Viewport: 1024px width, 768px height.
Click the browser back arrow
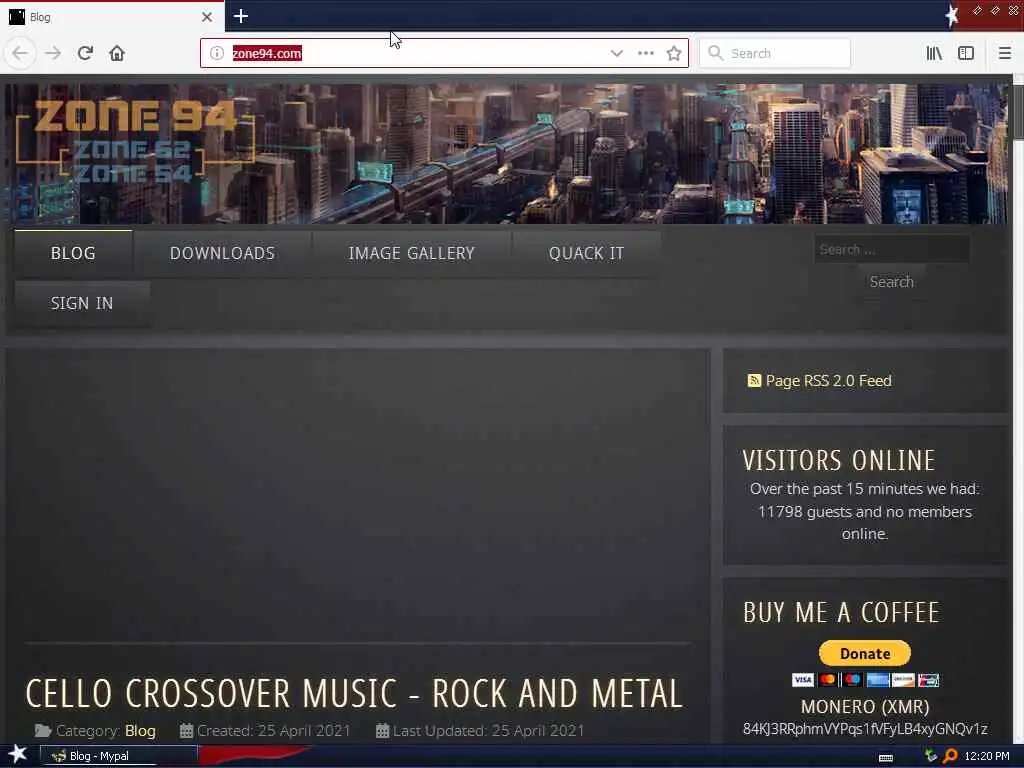tap(20, 53)
